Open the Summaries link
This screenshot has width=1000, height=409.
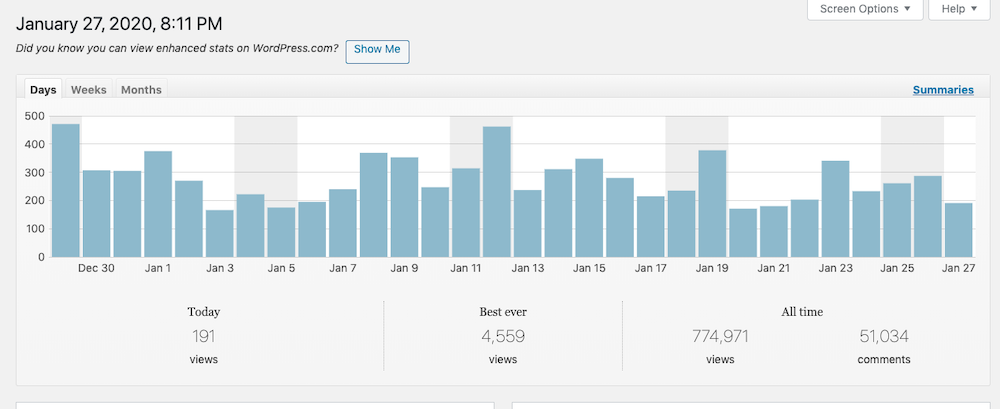click(942, 90)
